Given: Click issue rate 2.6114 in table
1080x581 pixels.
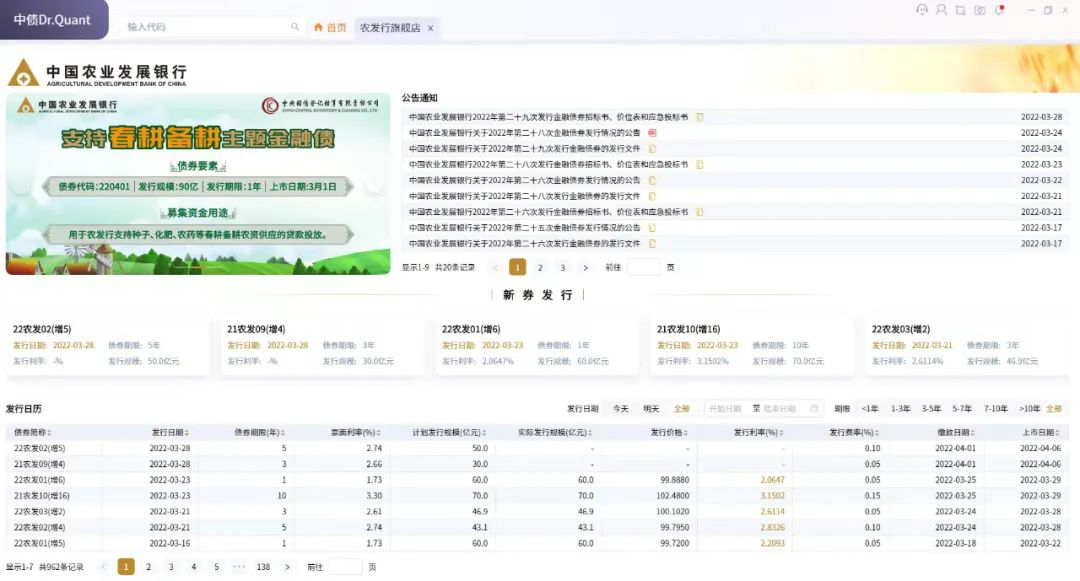Looking at the screenshot, I should pyautogui.click(x=772, y=512).
